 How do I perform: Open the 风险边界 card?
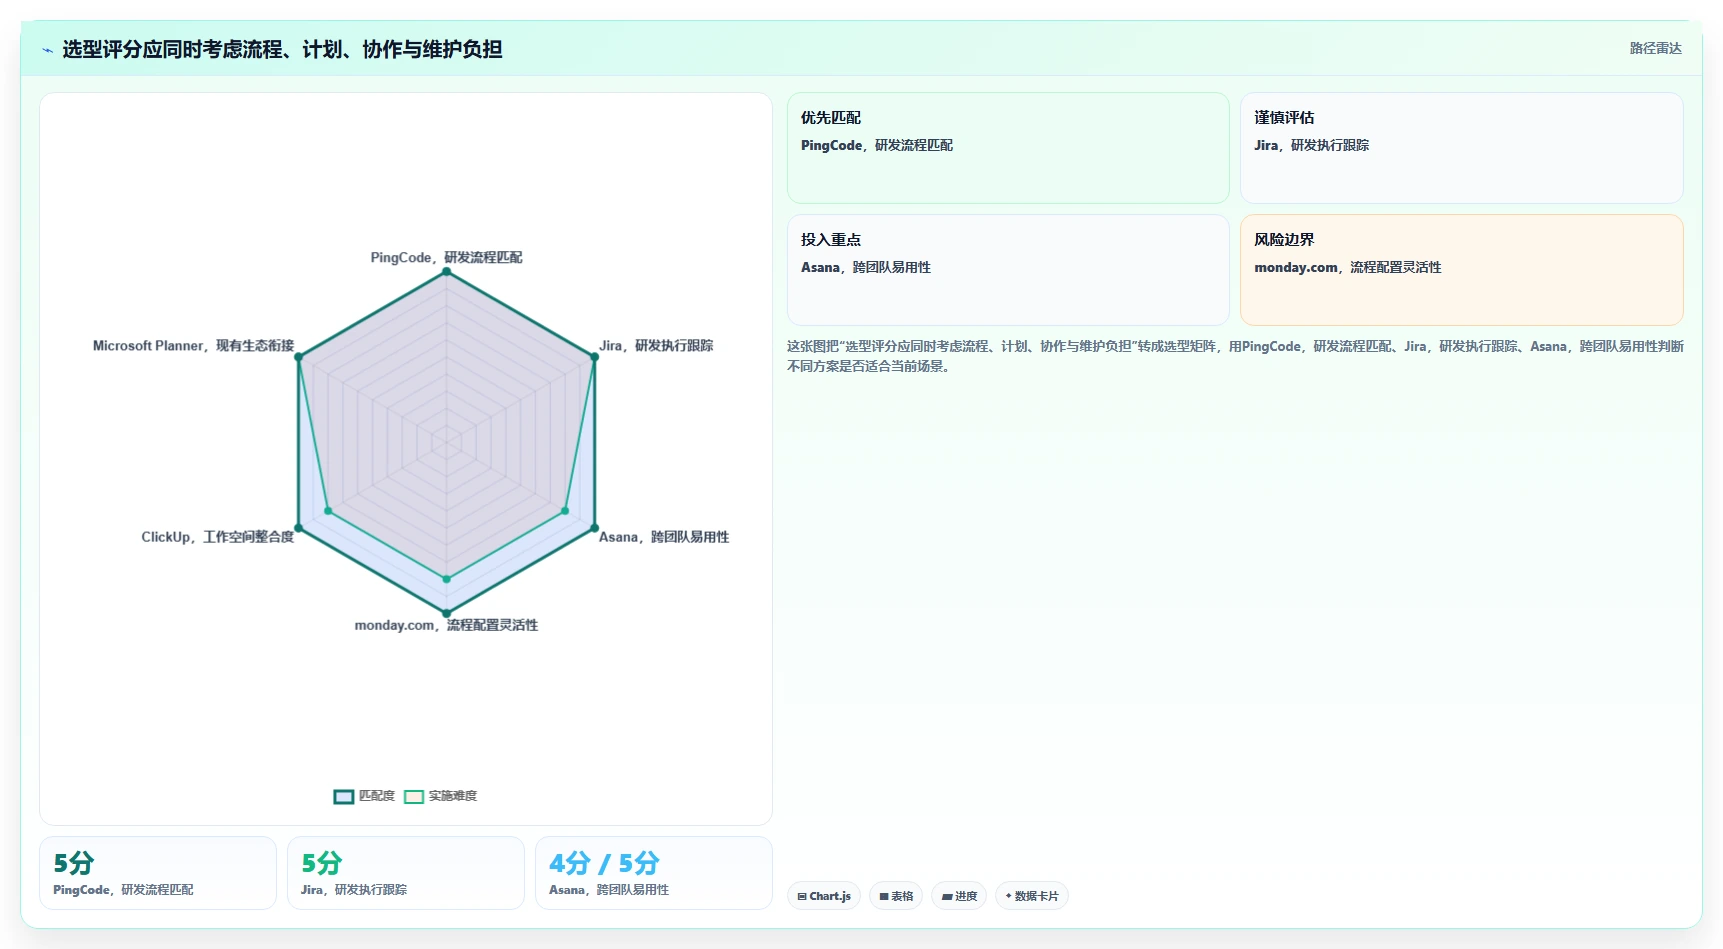[1461, 270]
